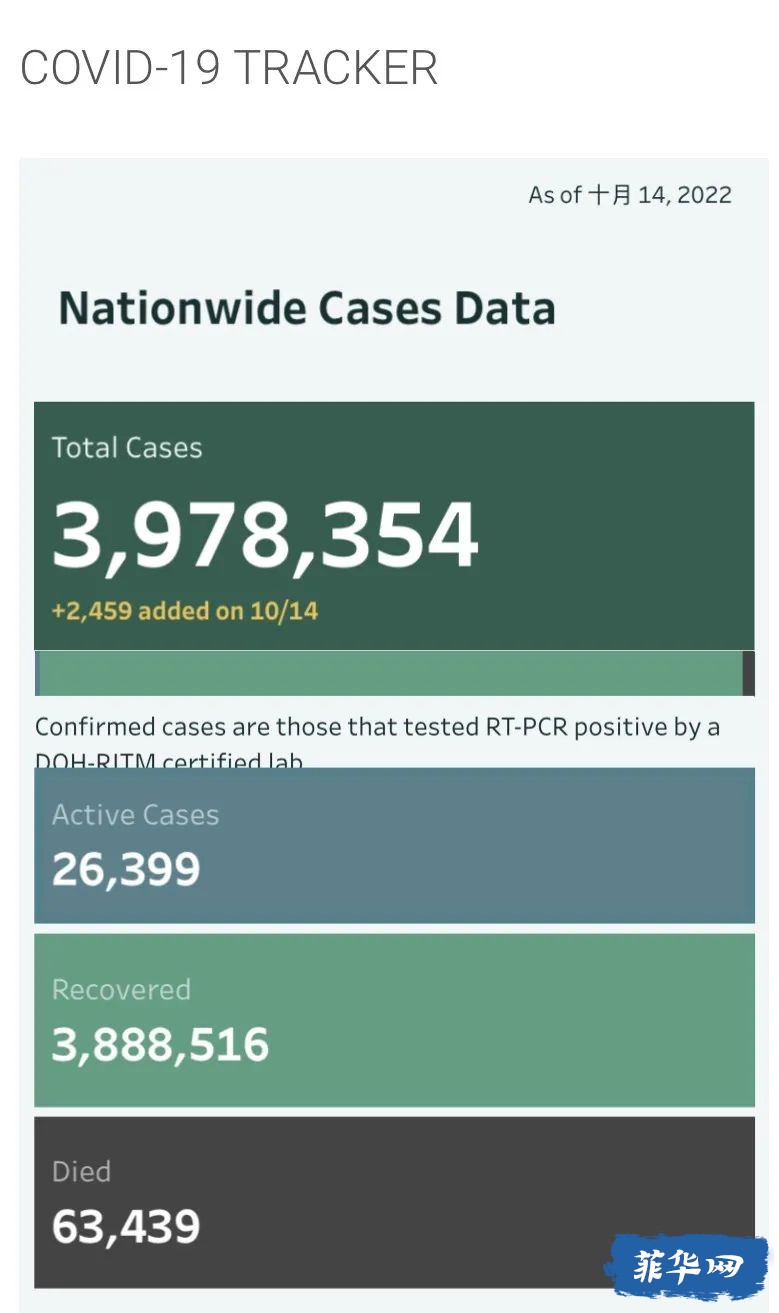Image resolution: width=779 pixels, height=1313 pixels.
Task: Select the Total Cases label
Action: (127, 447)
